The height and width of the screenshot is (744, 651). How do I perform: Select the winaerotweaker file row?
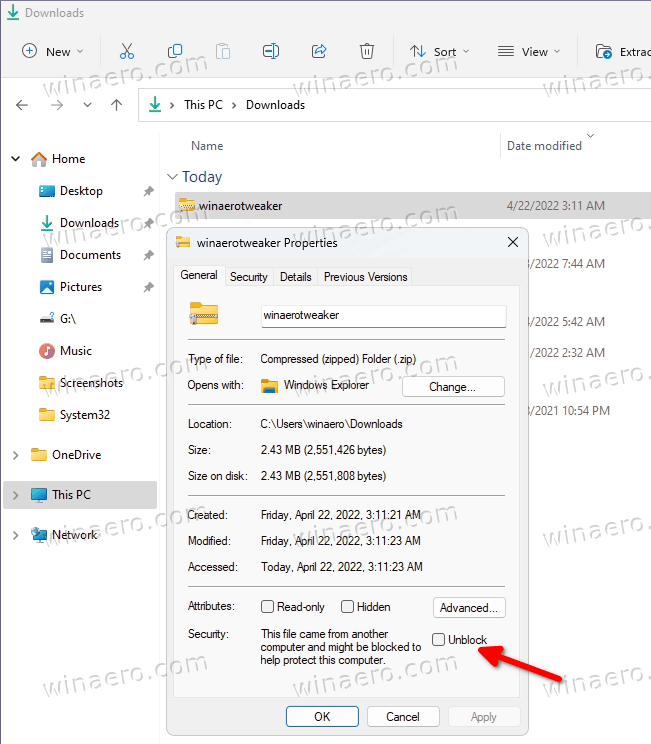(x=413, y=205)
